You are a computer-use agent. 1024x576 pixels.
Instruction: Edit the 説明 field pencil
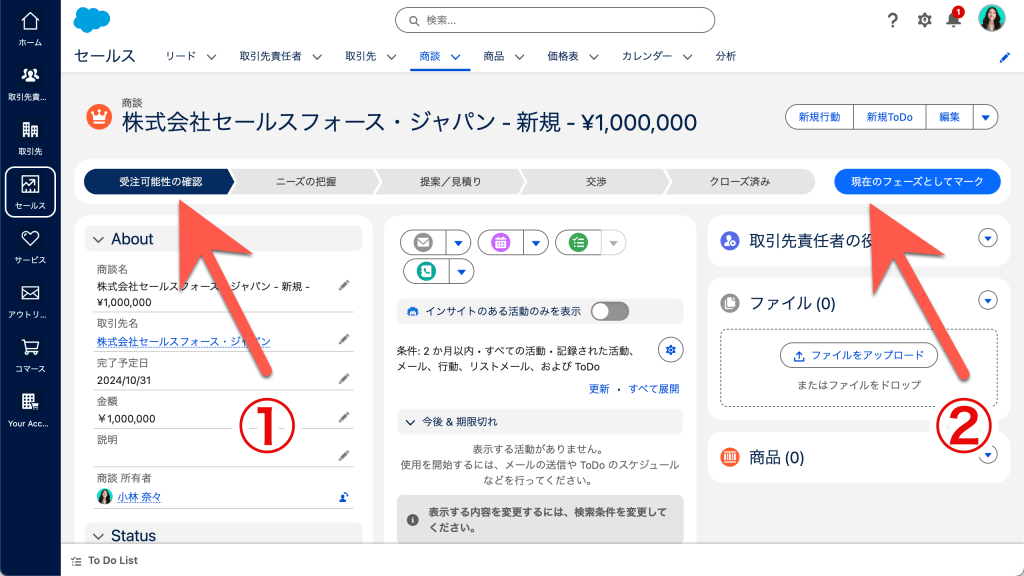[344, 456]
